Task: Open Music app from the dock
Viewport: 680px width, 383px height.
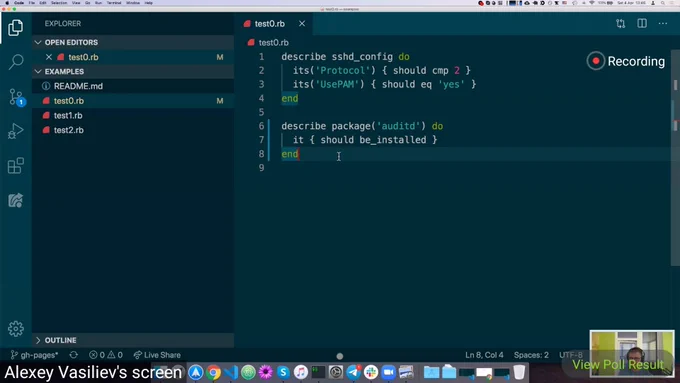Action: [301, 372]
